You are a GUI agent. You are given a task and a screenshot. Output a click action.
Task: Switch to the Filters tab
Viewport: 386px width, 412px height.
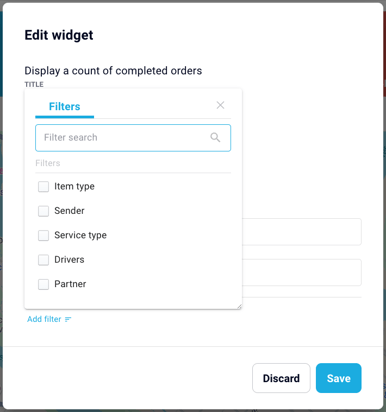(65, 107)
